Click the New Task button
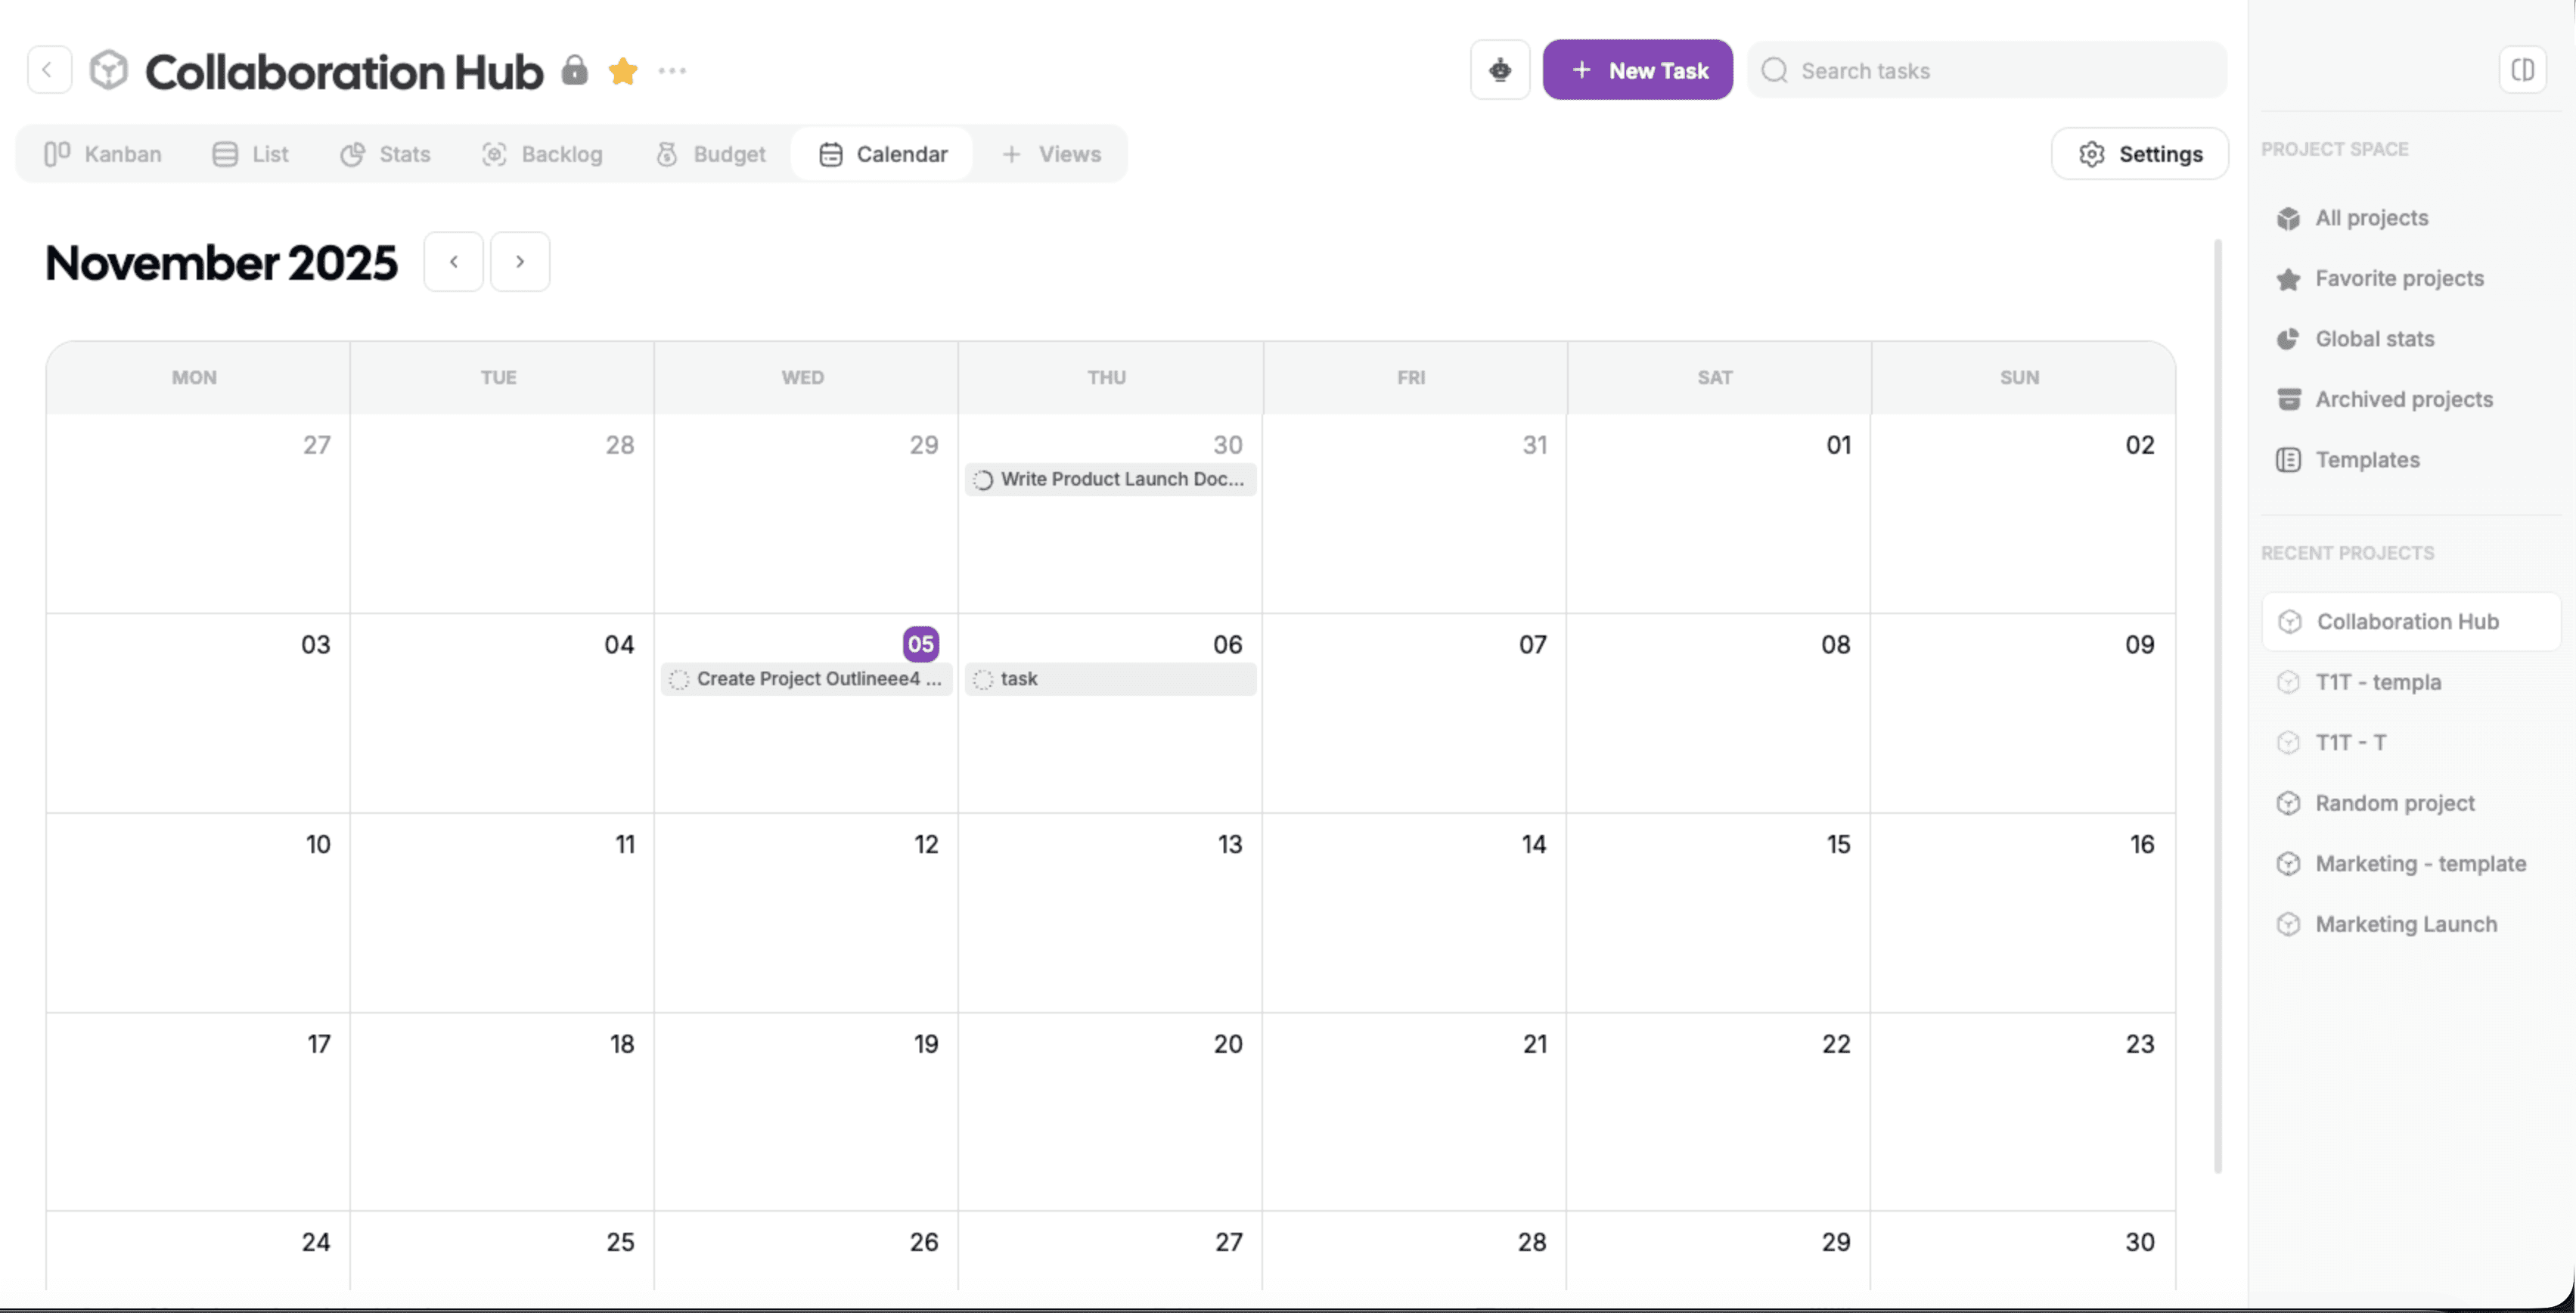Viewport: 2576px width, 1313px height. tap(1637, 70)
